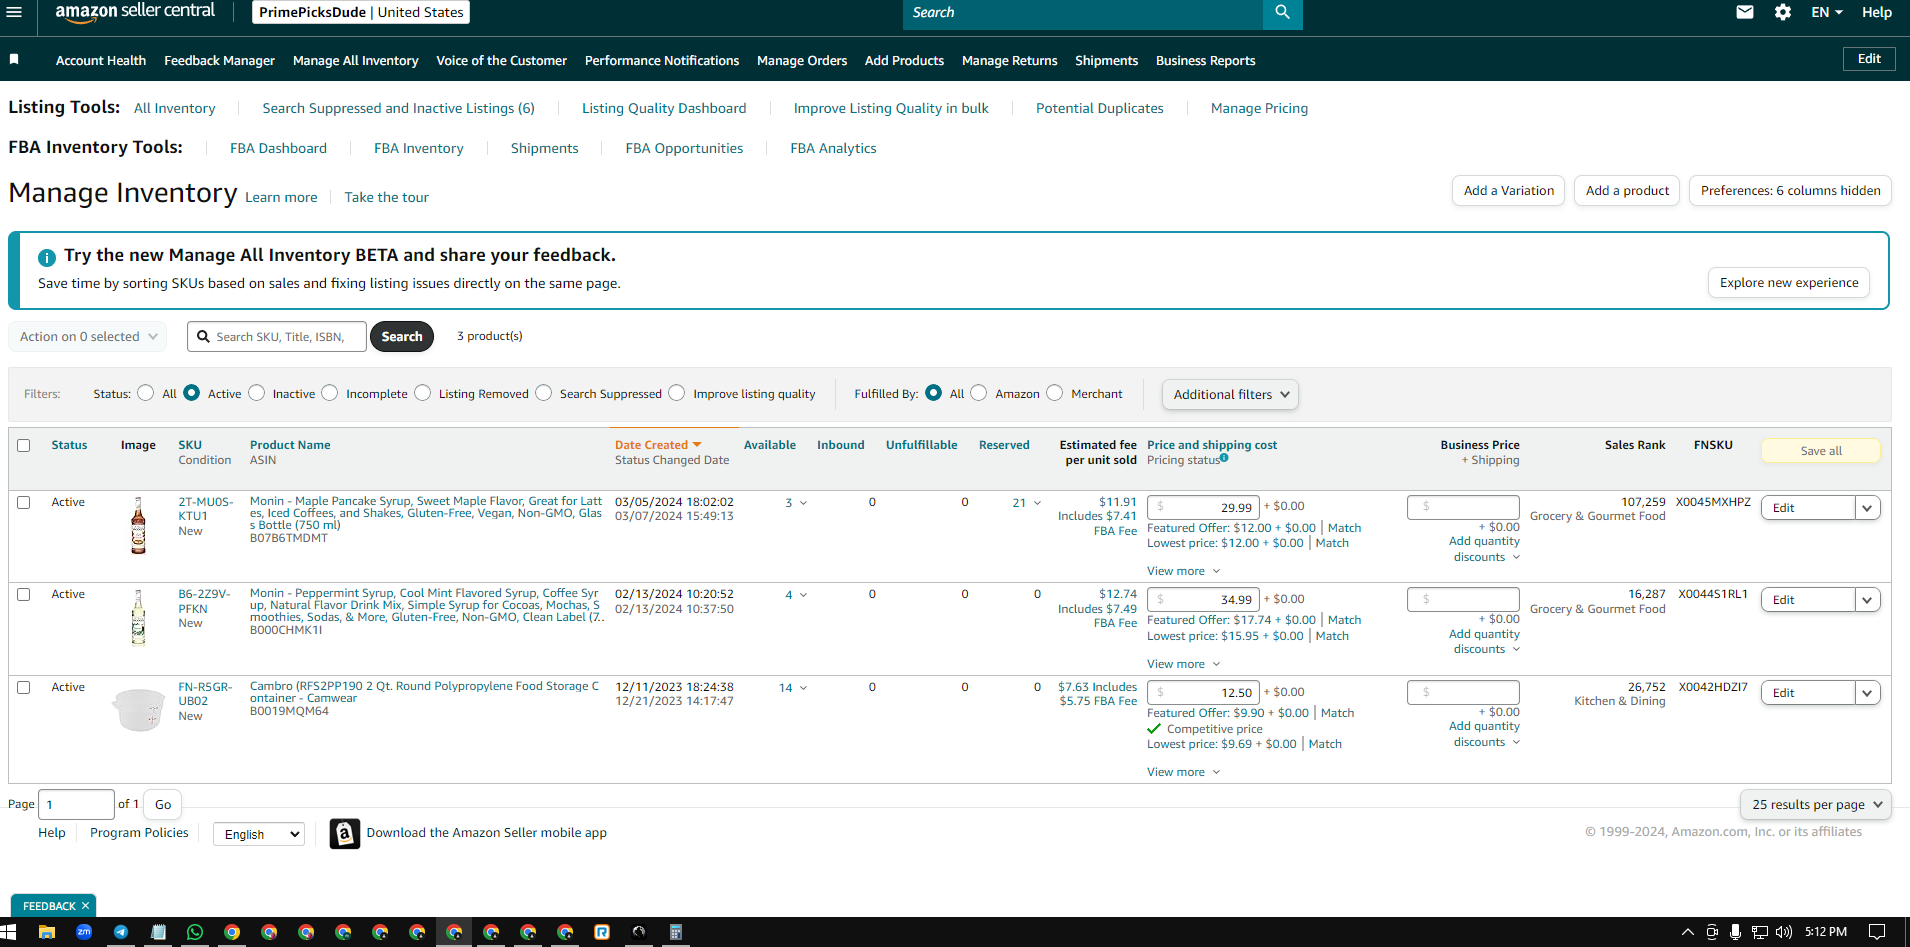Click the Amazon Seller mobile app icon
Screen dimensions: 1910x947
(345, 833)
